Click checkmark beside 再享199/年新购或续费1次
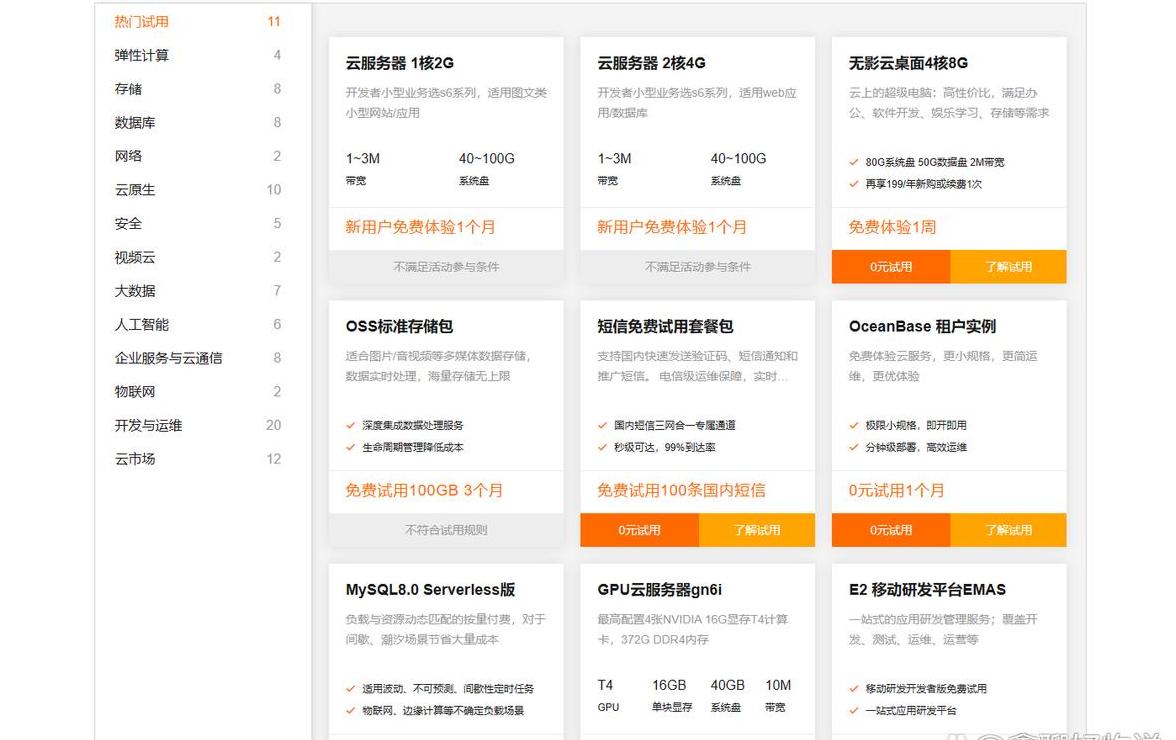The width and height of the screenshot is (1176, 740). [854, 184]
